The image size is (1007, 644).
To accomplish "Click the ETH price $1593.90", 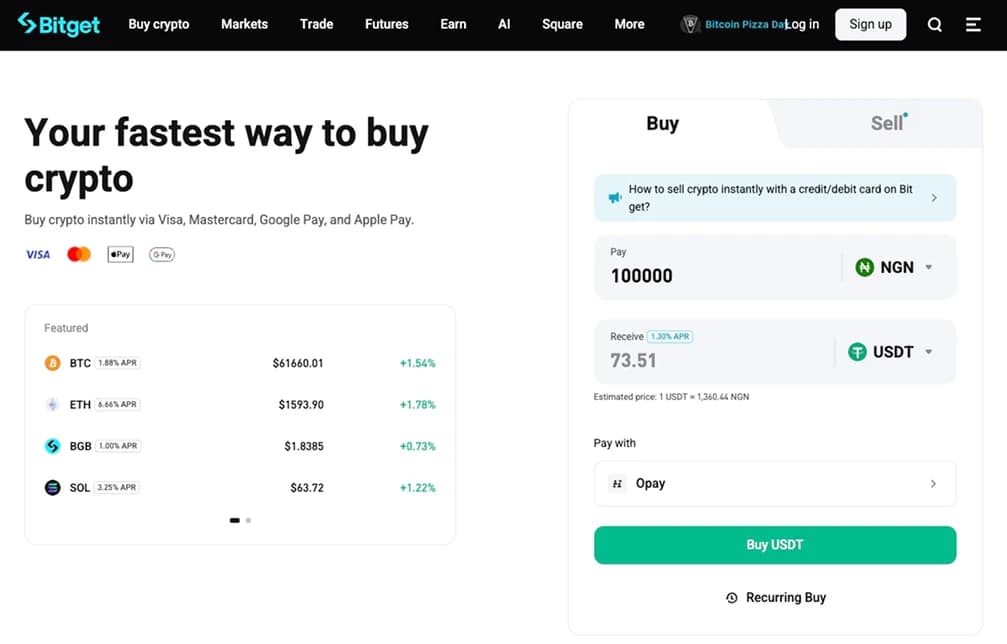I will [301, 405].
